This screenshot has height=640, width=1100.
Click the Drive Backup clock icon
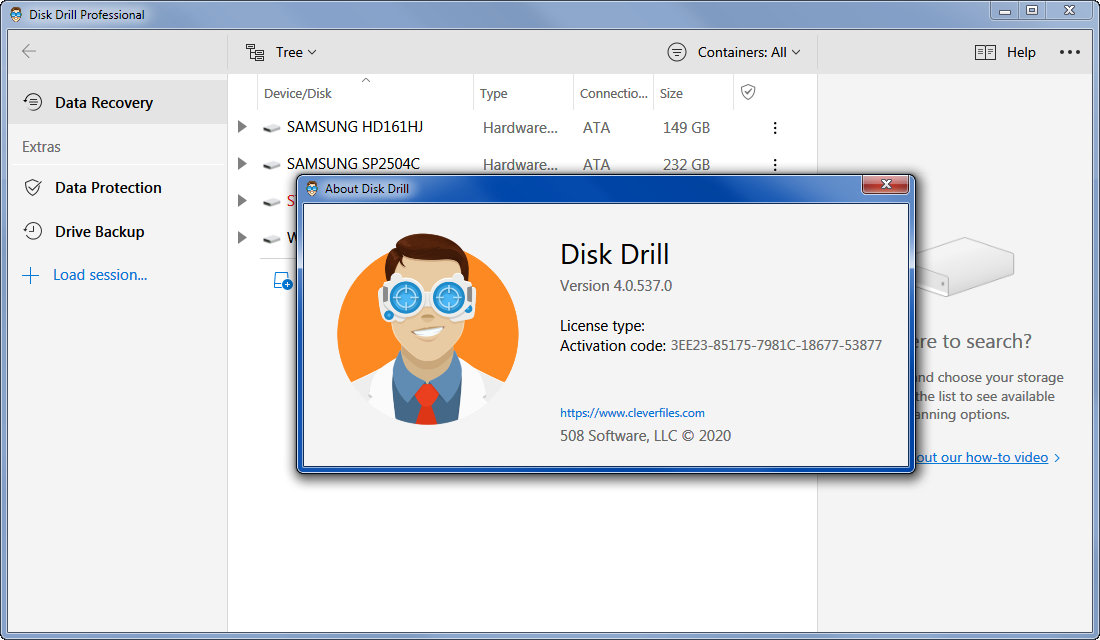pos(33,231)
